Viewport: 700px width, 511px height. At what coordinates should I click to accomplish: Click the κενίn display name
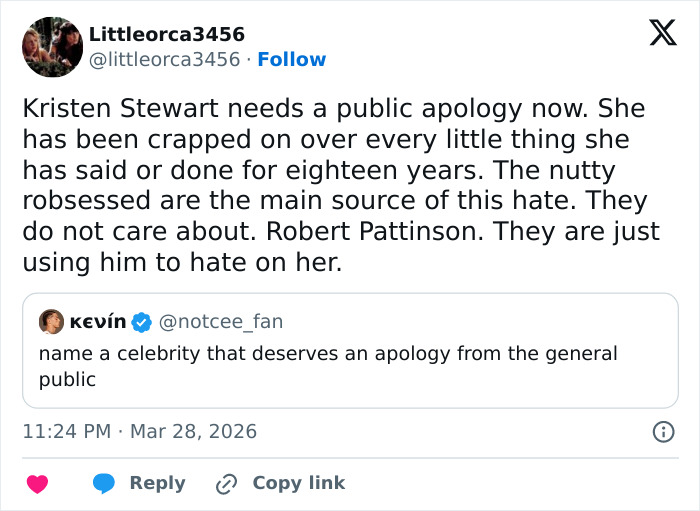[97, 322]
